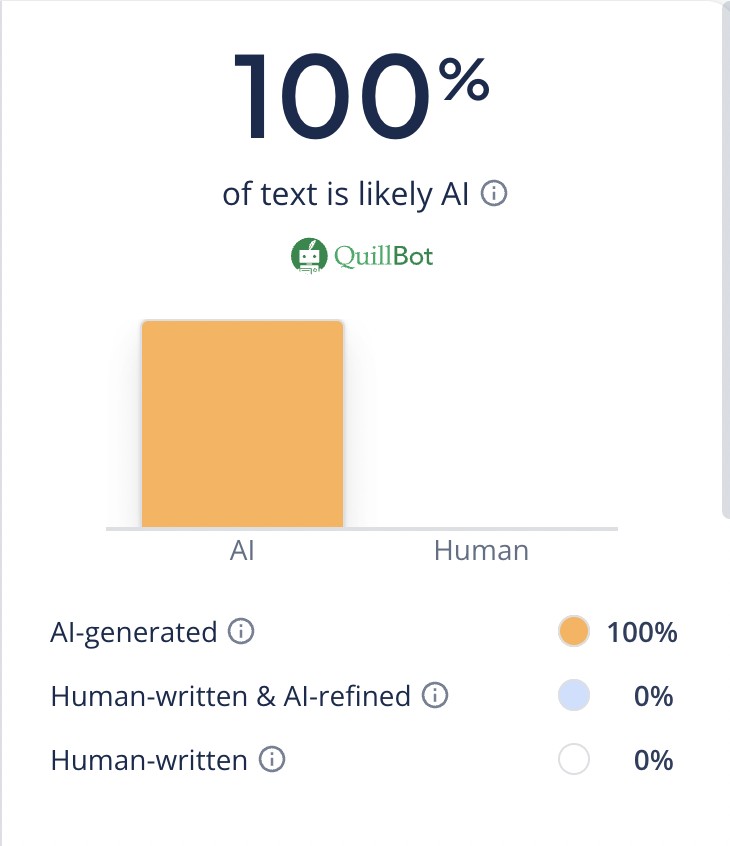Click the 'Human-written' legend label
730x846 pixels.
(x=149, y=761)
